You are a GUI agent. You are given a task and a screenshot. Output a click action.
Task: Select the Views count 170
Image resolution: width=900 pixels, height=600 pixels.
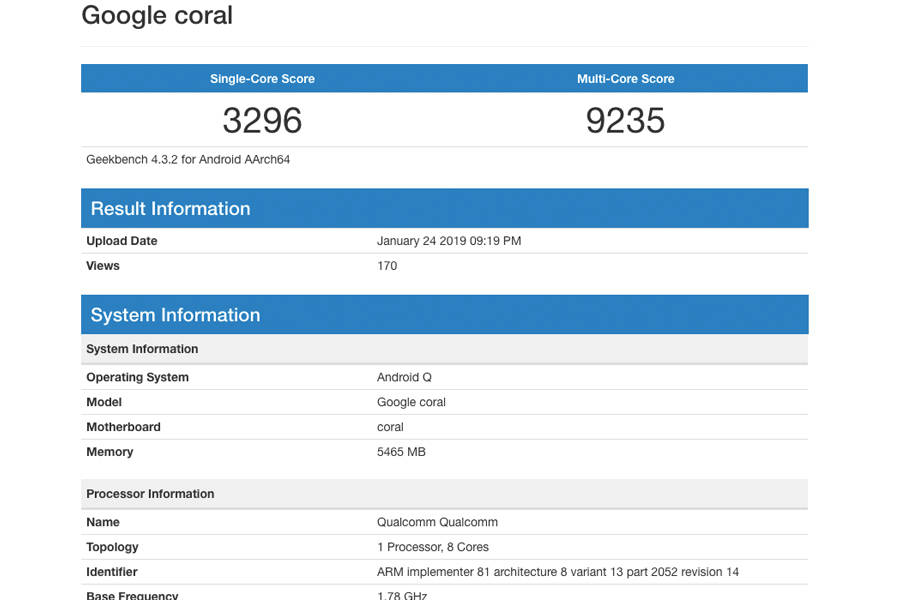385,266
